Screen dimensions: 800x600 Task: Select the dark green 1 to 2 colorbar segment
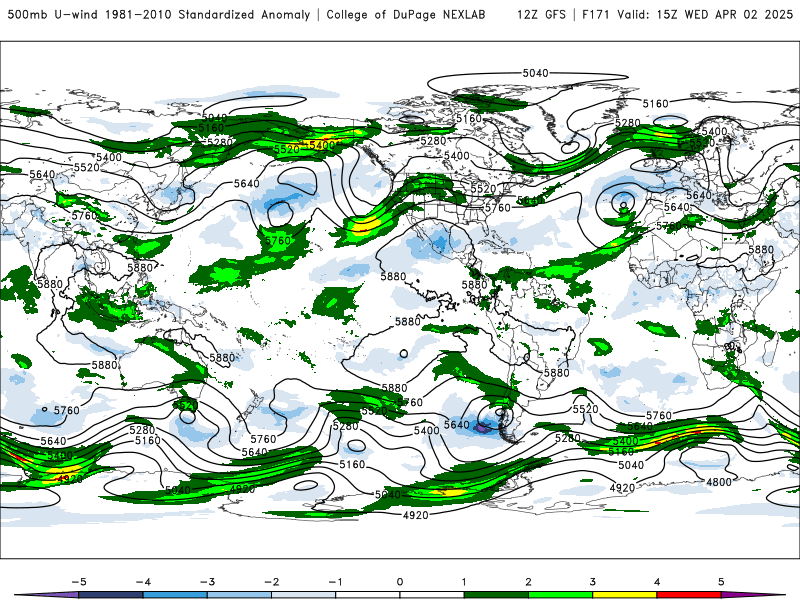(496, 595)
